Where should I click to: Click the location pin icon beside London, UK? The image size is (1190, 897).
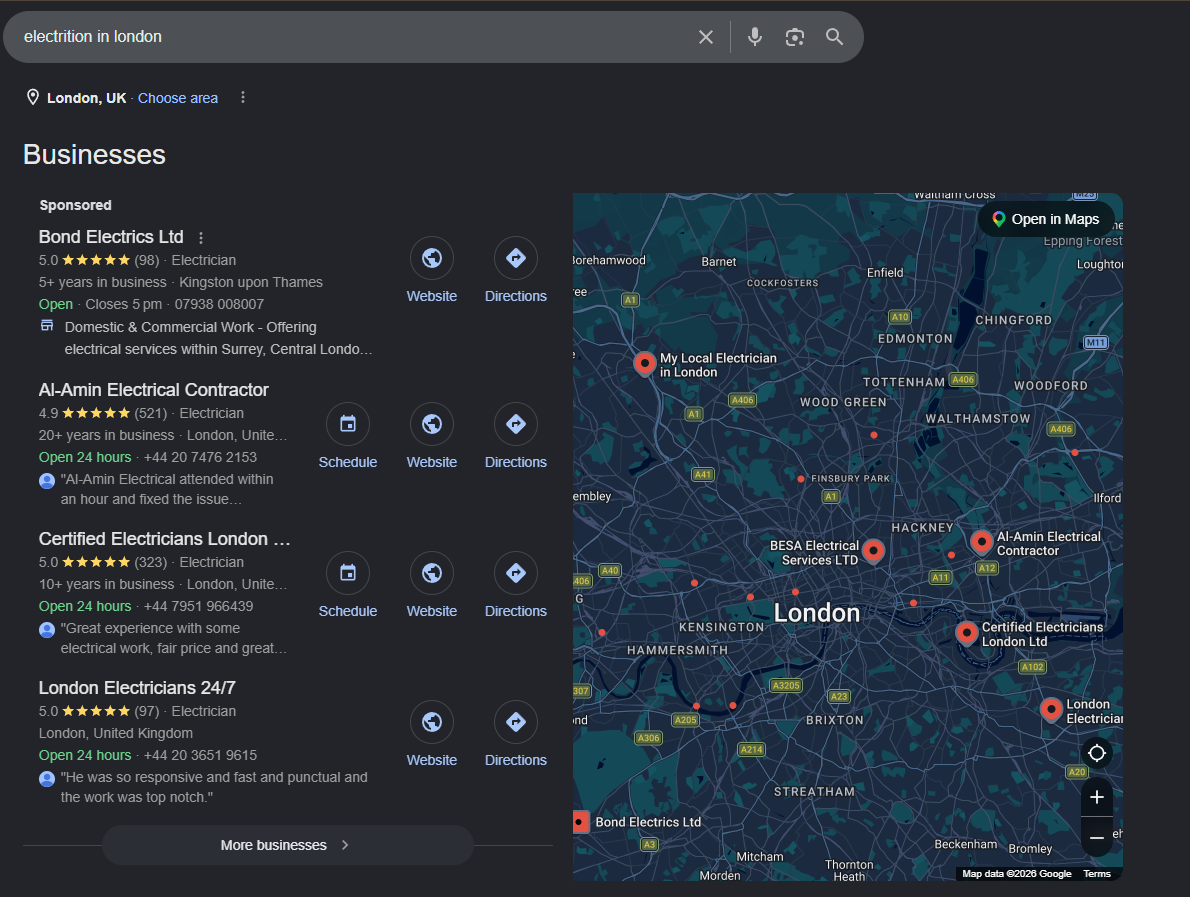pos(33,97)
